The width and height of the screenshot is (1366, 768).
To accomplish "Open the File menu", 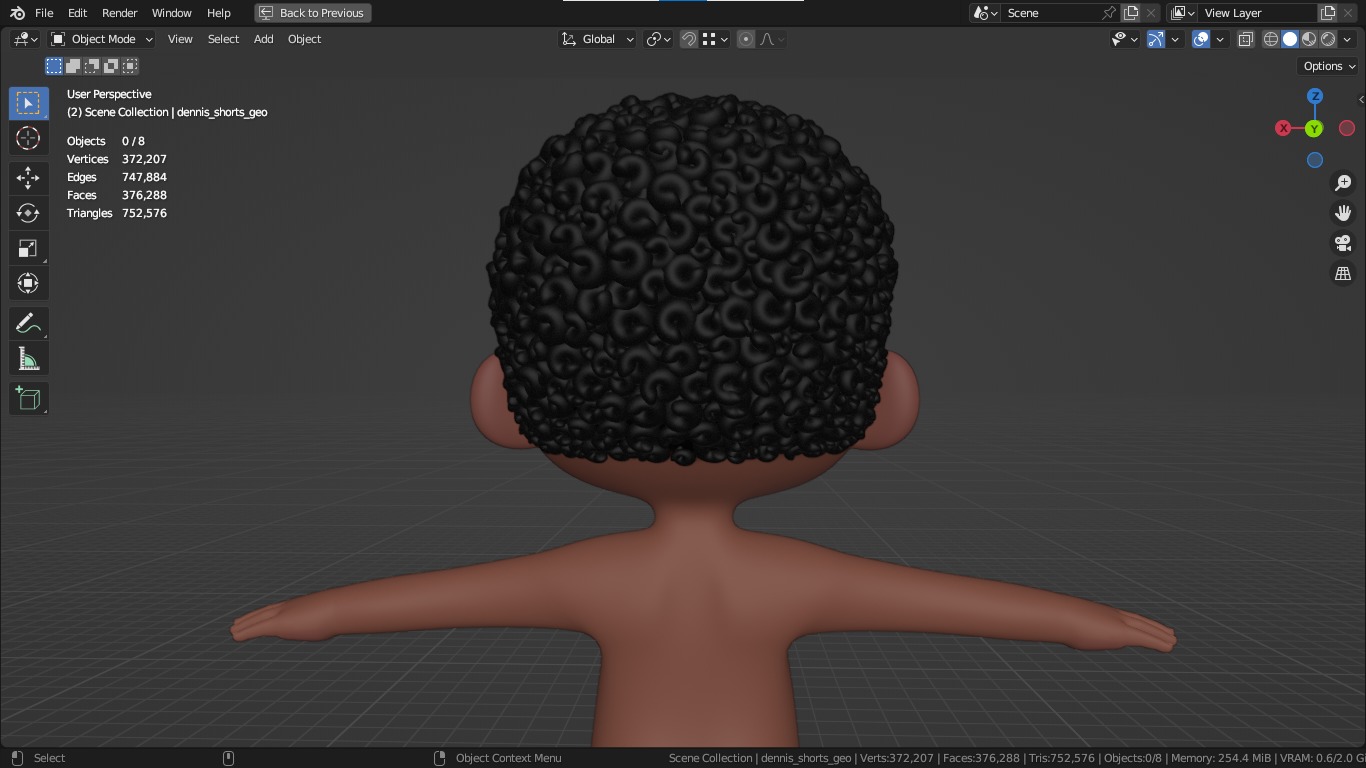I will [x=44, y=13].
